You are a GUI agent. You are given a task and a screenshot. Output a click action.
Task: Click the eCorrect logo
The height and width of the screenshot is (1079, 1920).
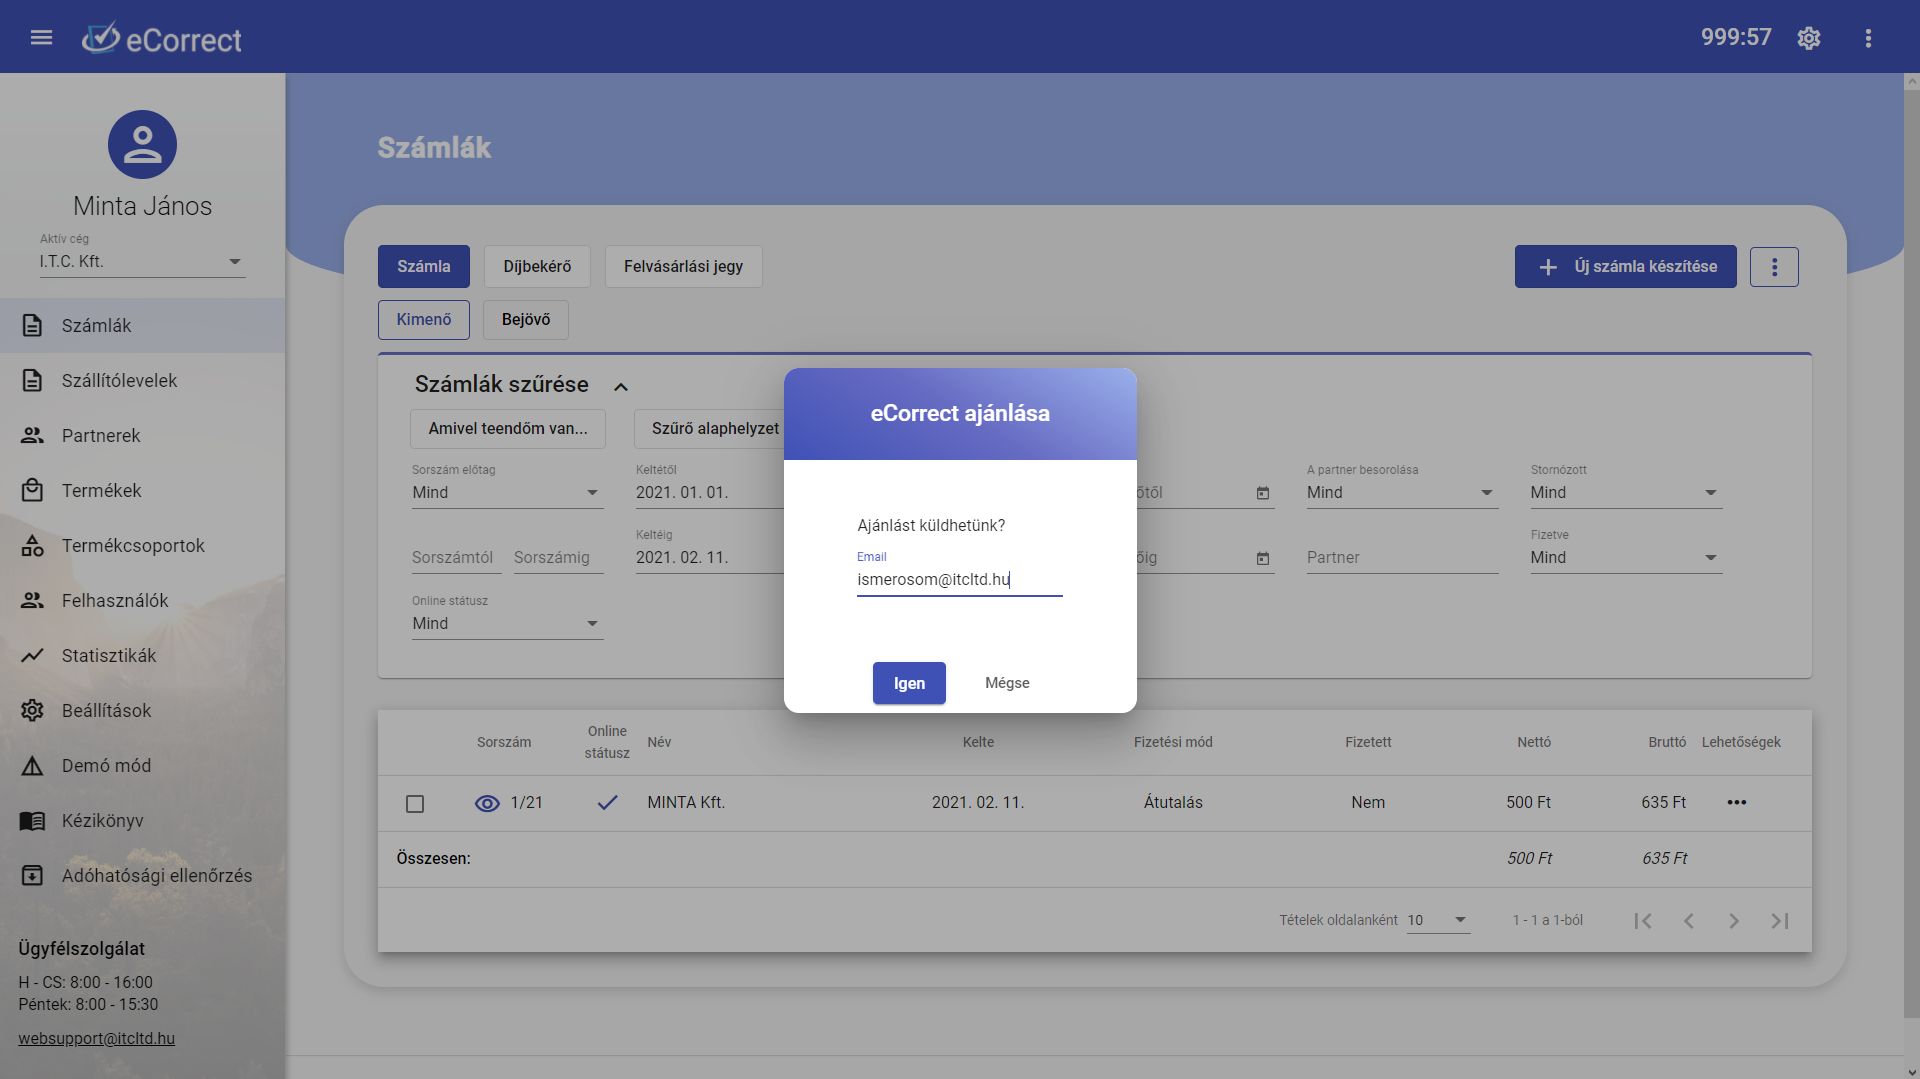(161, 38)
